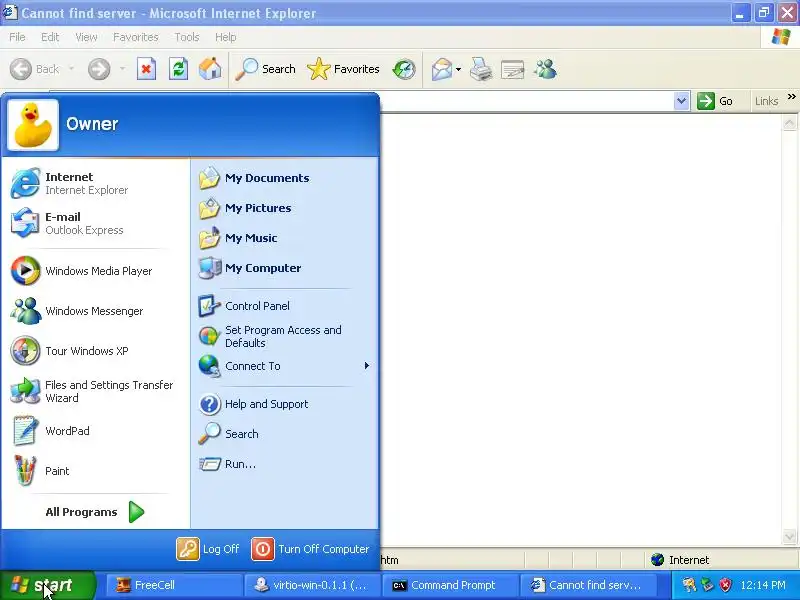This screenshot has width=800, height=600.
Task: Open the Search pane in IE toolbar
Action: [265, 69]
